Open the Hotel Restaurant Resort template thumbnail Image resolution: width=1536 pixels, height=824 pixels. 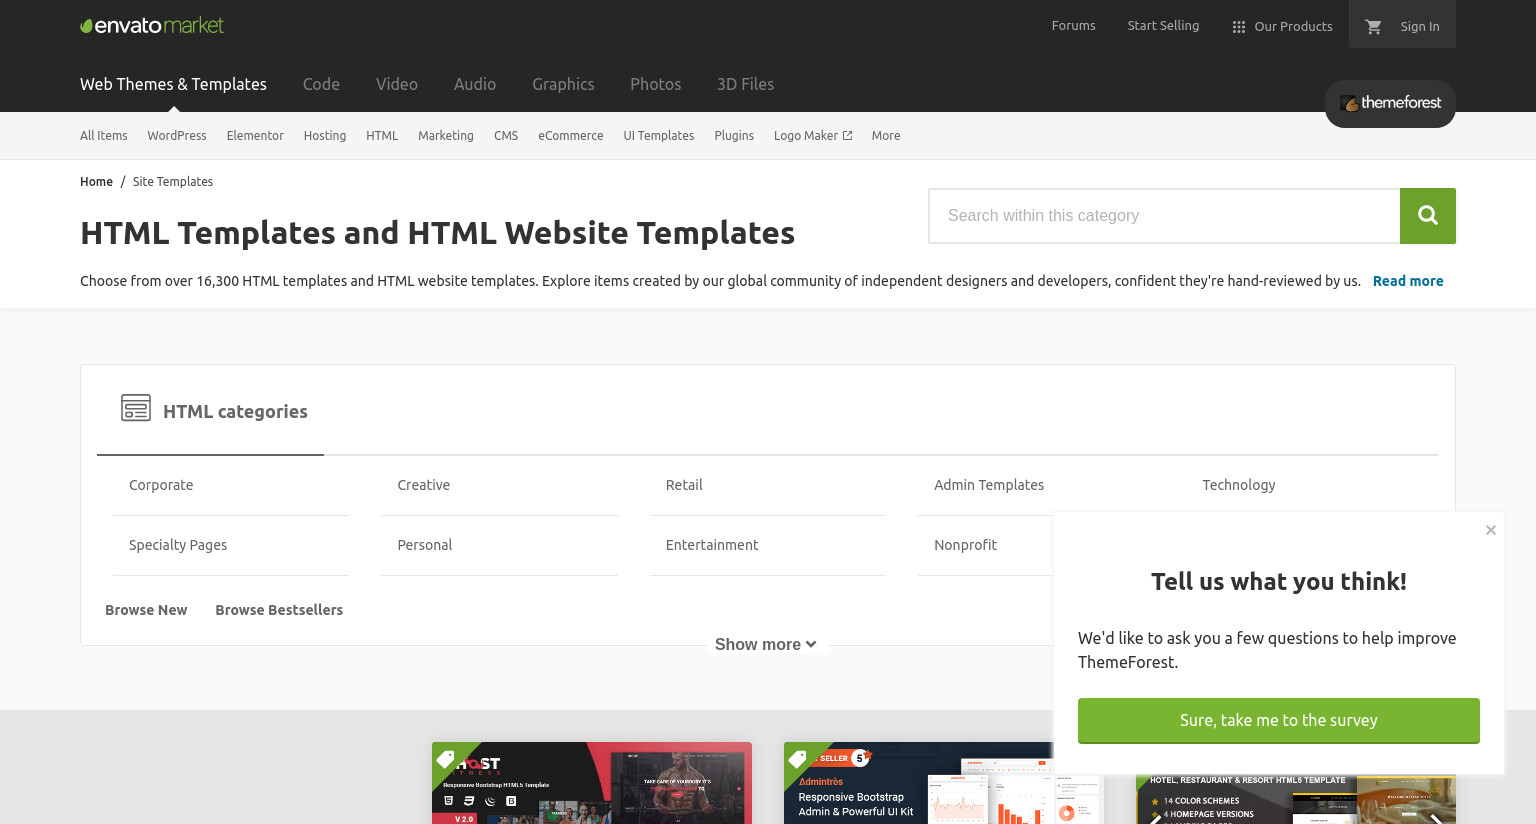1296,799
